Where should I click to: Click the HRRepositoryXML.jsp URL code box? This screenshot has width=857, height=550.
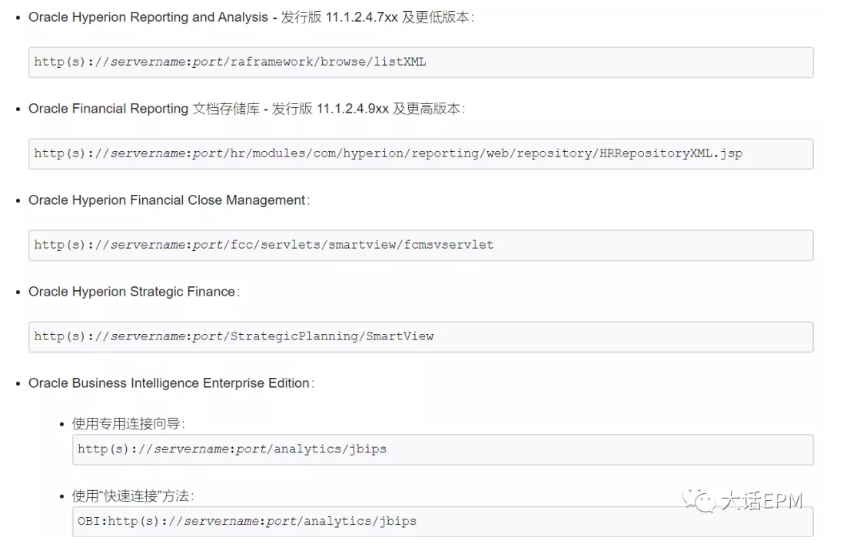click(x=420, y=154)
